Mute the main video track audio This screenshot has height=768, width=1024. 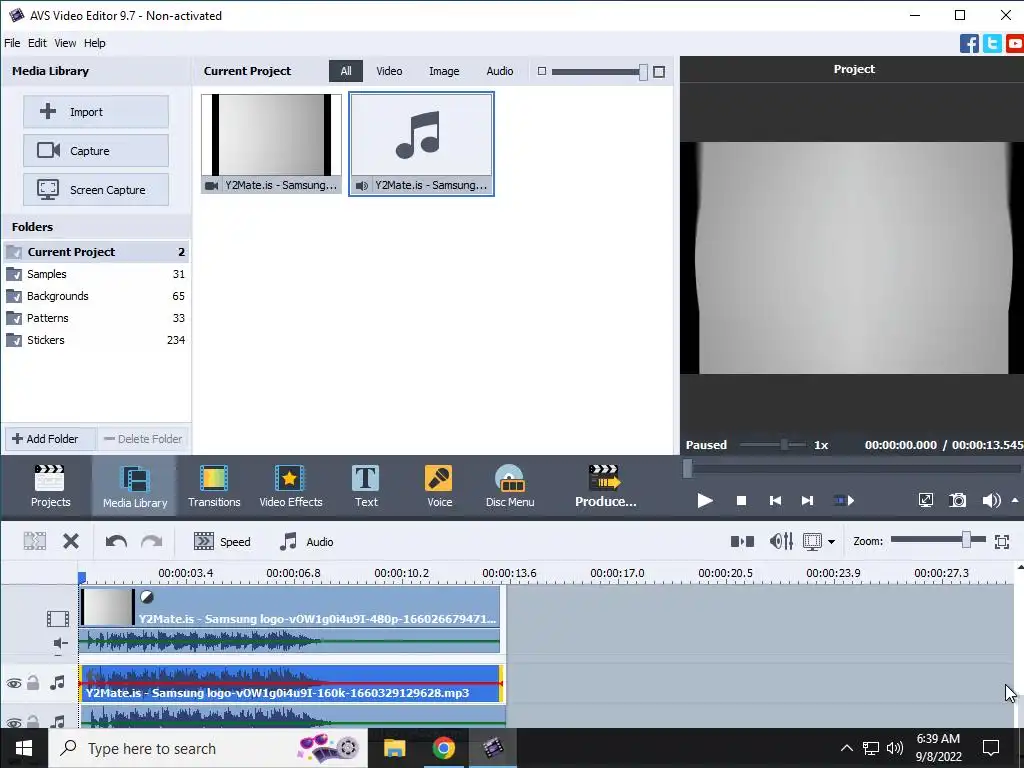pos(59,645)
